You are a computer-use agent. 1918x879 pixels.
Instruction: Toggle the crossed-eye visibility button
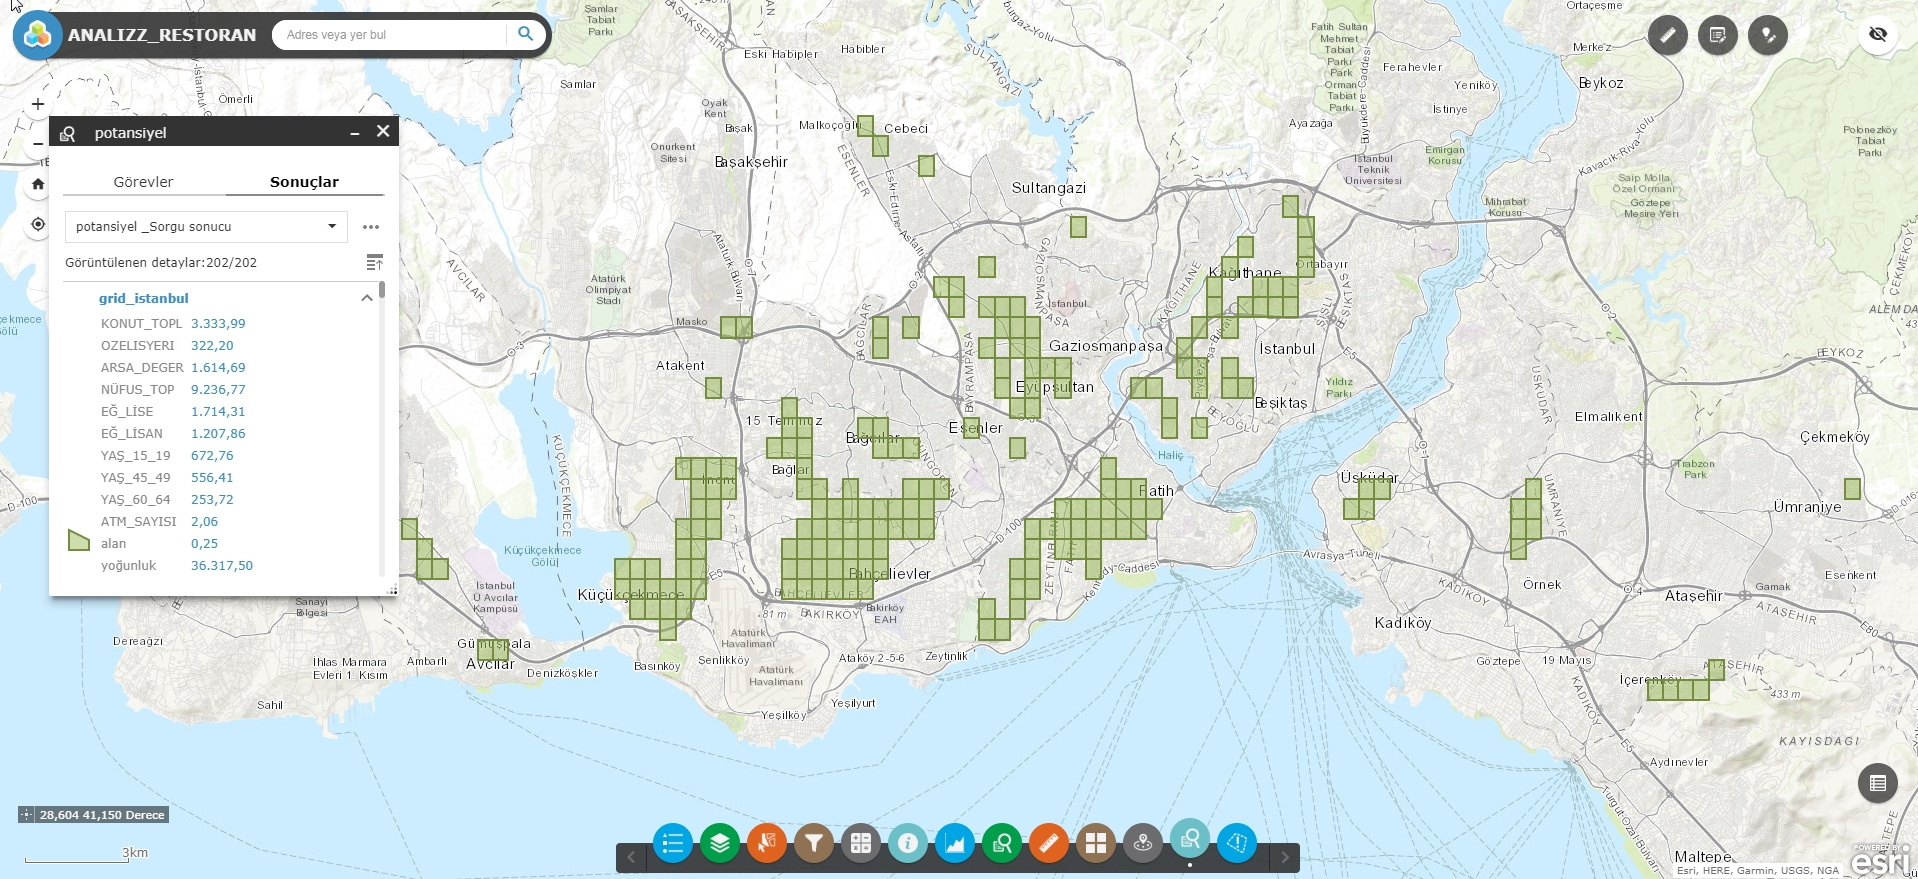click(1878, 35)
